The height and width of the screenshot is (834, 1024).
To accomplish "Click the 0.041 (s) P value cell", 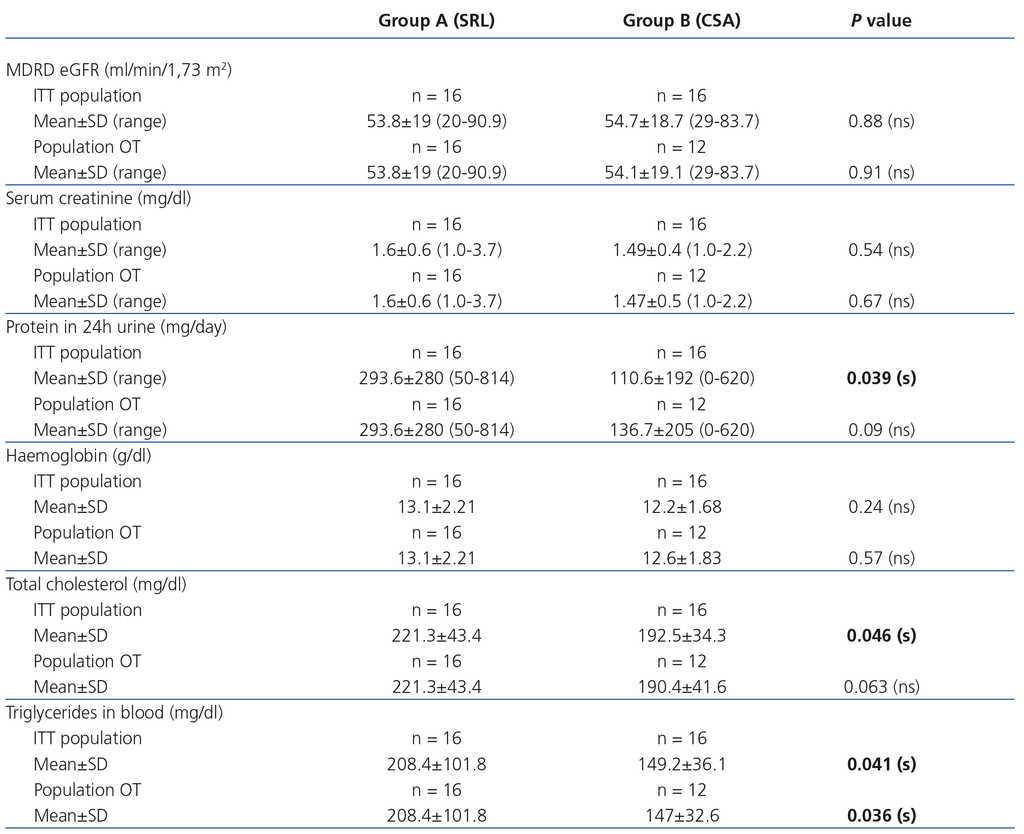I will pos(880,764).
